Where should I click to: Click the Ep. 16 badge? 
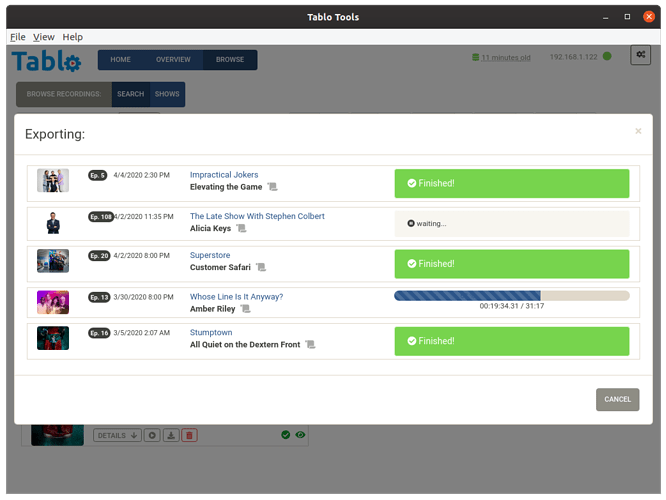(99, 333)
